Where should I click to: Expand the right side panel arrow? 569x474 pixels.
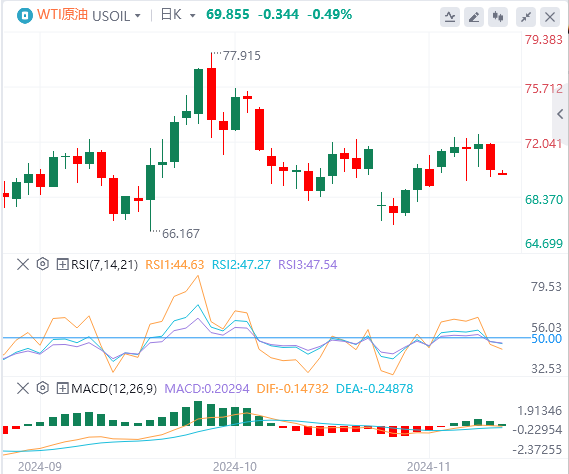560,114
